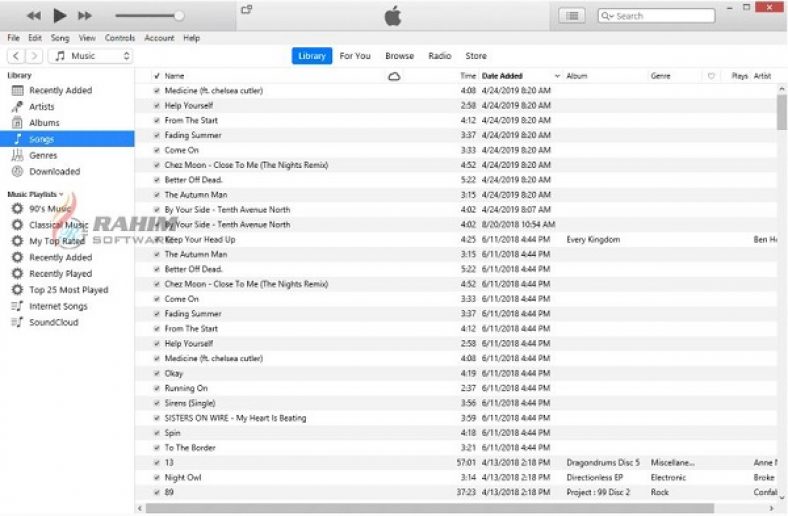Sort by the Album column header
This screenshot has height=516, width=788.
point(577,76)
